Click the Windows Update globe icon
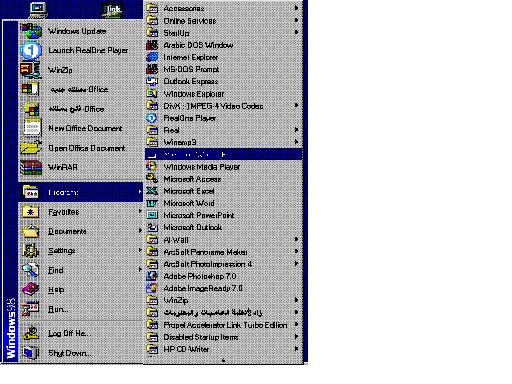The height and width of the screenshot is (384, 512). 31,31
